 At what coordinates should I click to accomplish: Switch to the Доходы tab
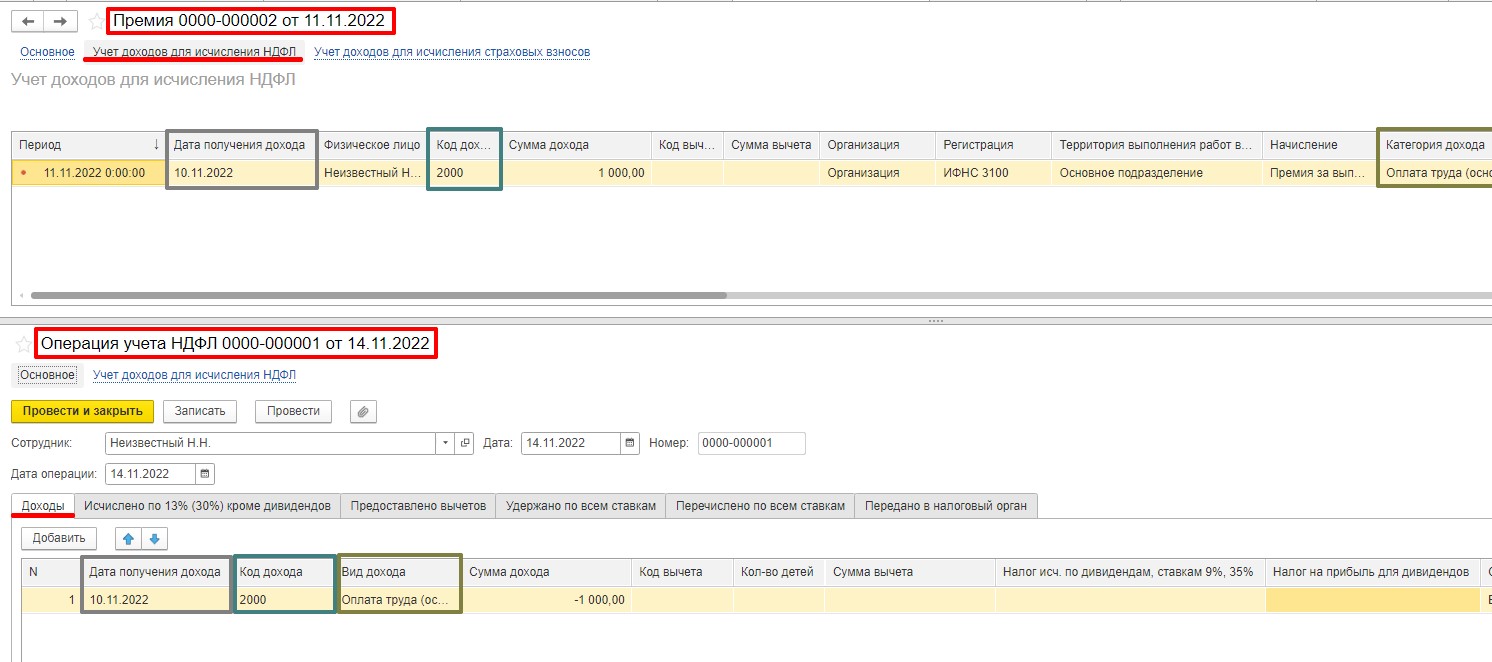pyautogui.click(x=43, y=506)
